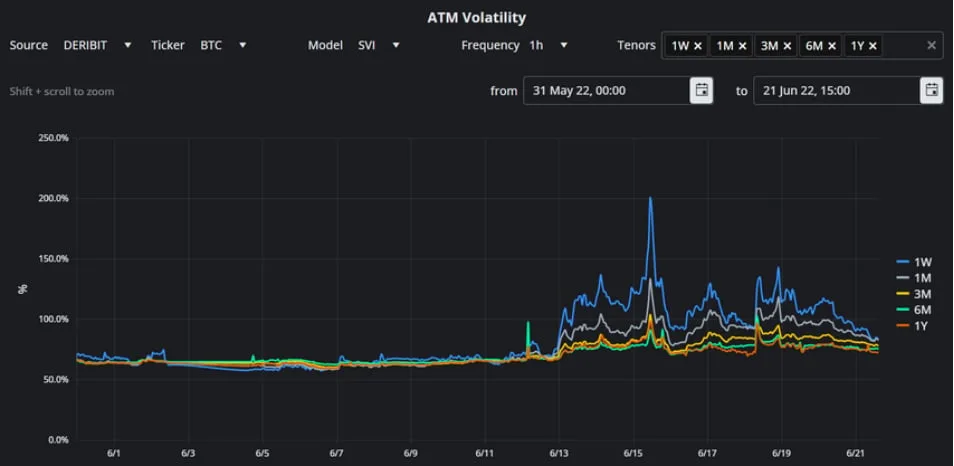The height and width of the screenshot is (466, 954).
Task: Click the Tenors label
Action: tap(636, 45)
